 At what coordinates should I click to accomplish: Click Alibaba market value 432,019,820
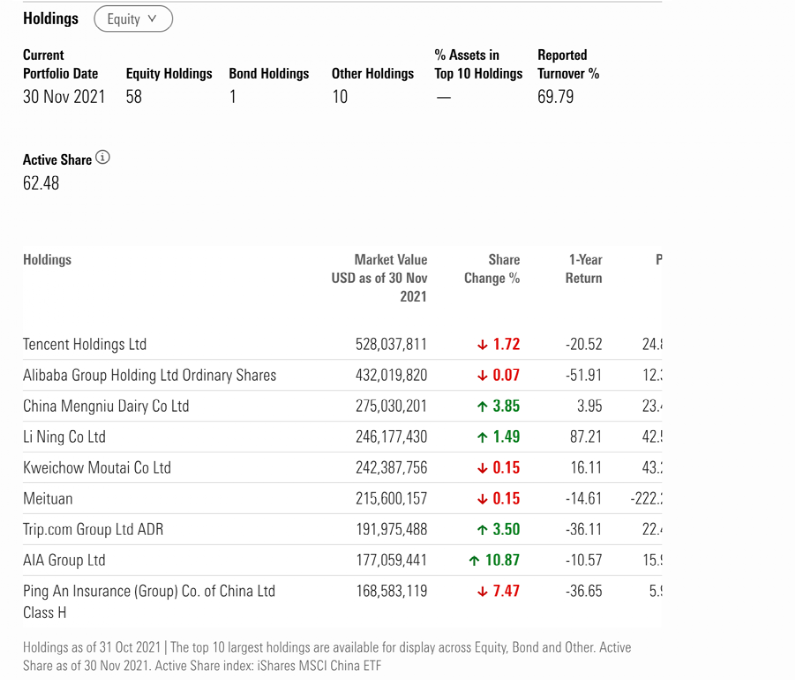(x=391, y=375)
